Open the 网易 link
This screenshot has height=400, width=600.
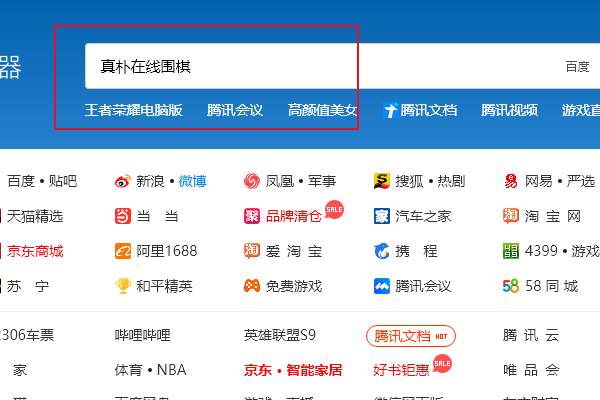(x=539, y=181)
